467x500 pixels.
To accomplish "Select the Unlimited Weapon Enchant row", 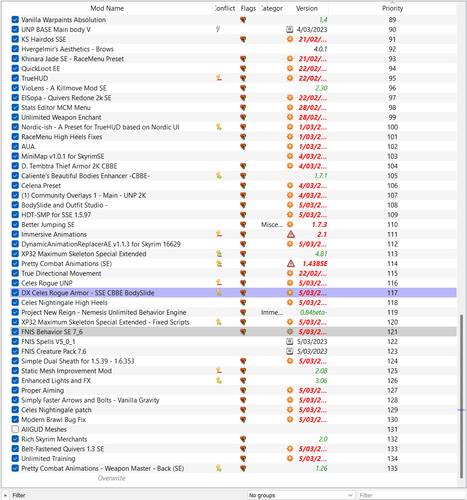I will coord(233,117).
